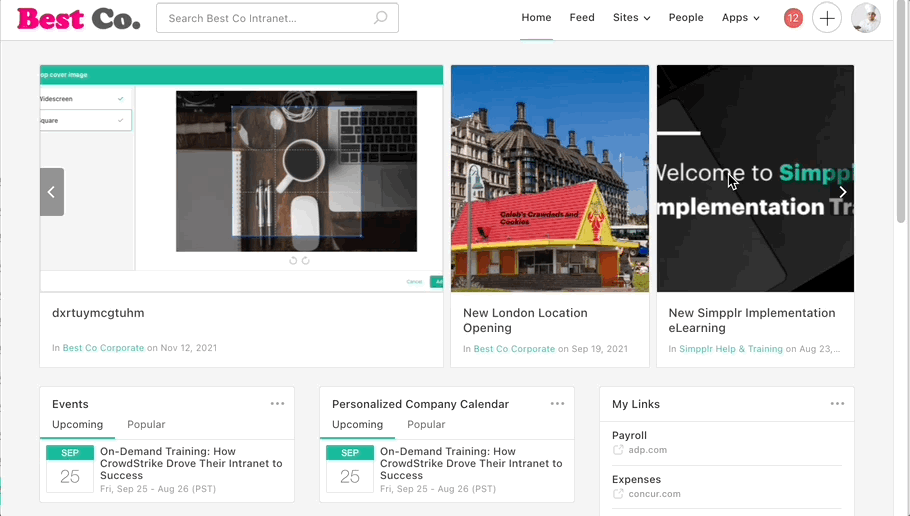Open Personalized Company Calendar three-dot menu
This screenshot has height=516, width=910.
pos(557,404)
